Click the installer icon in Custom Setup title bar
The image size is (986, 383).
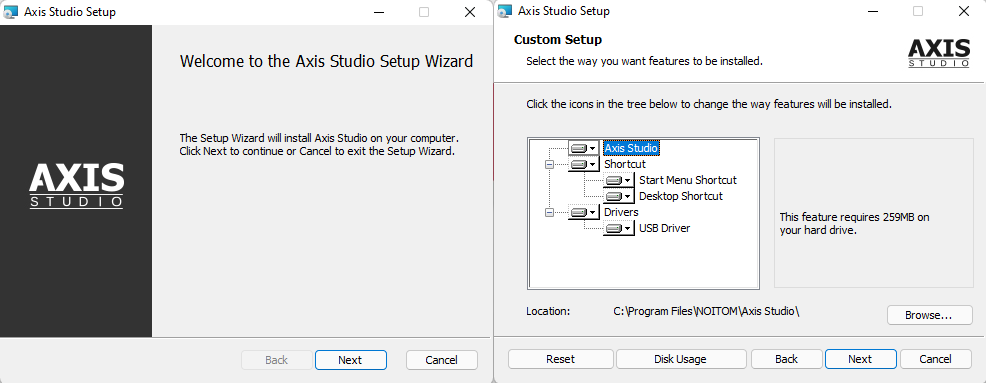504,11
